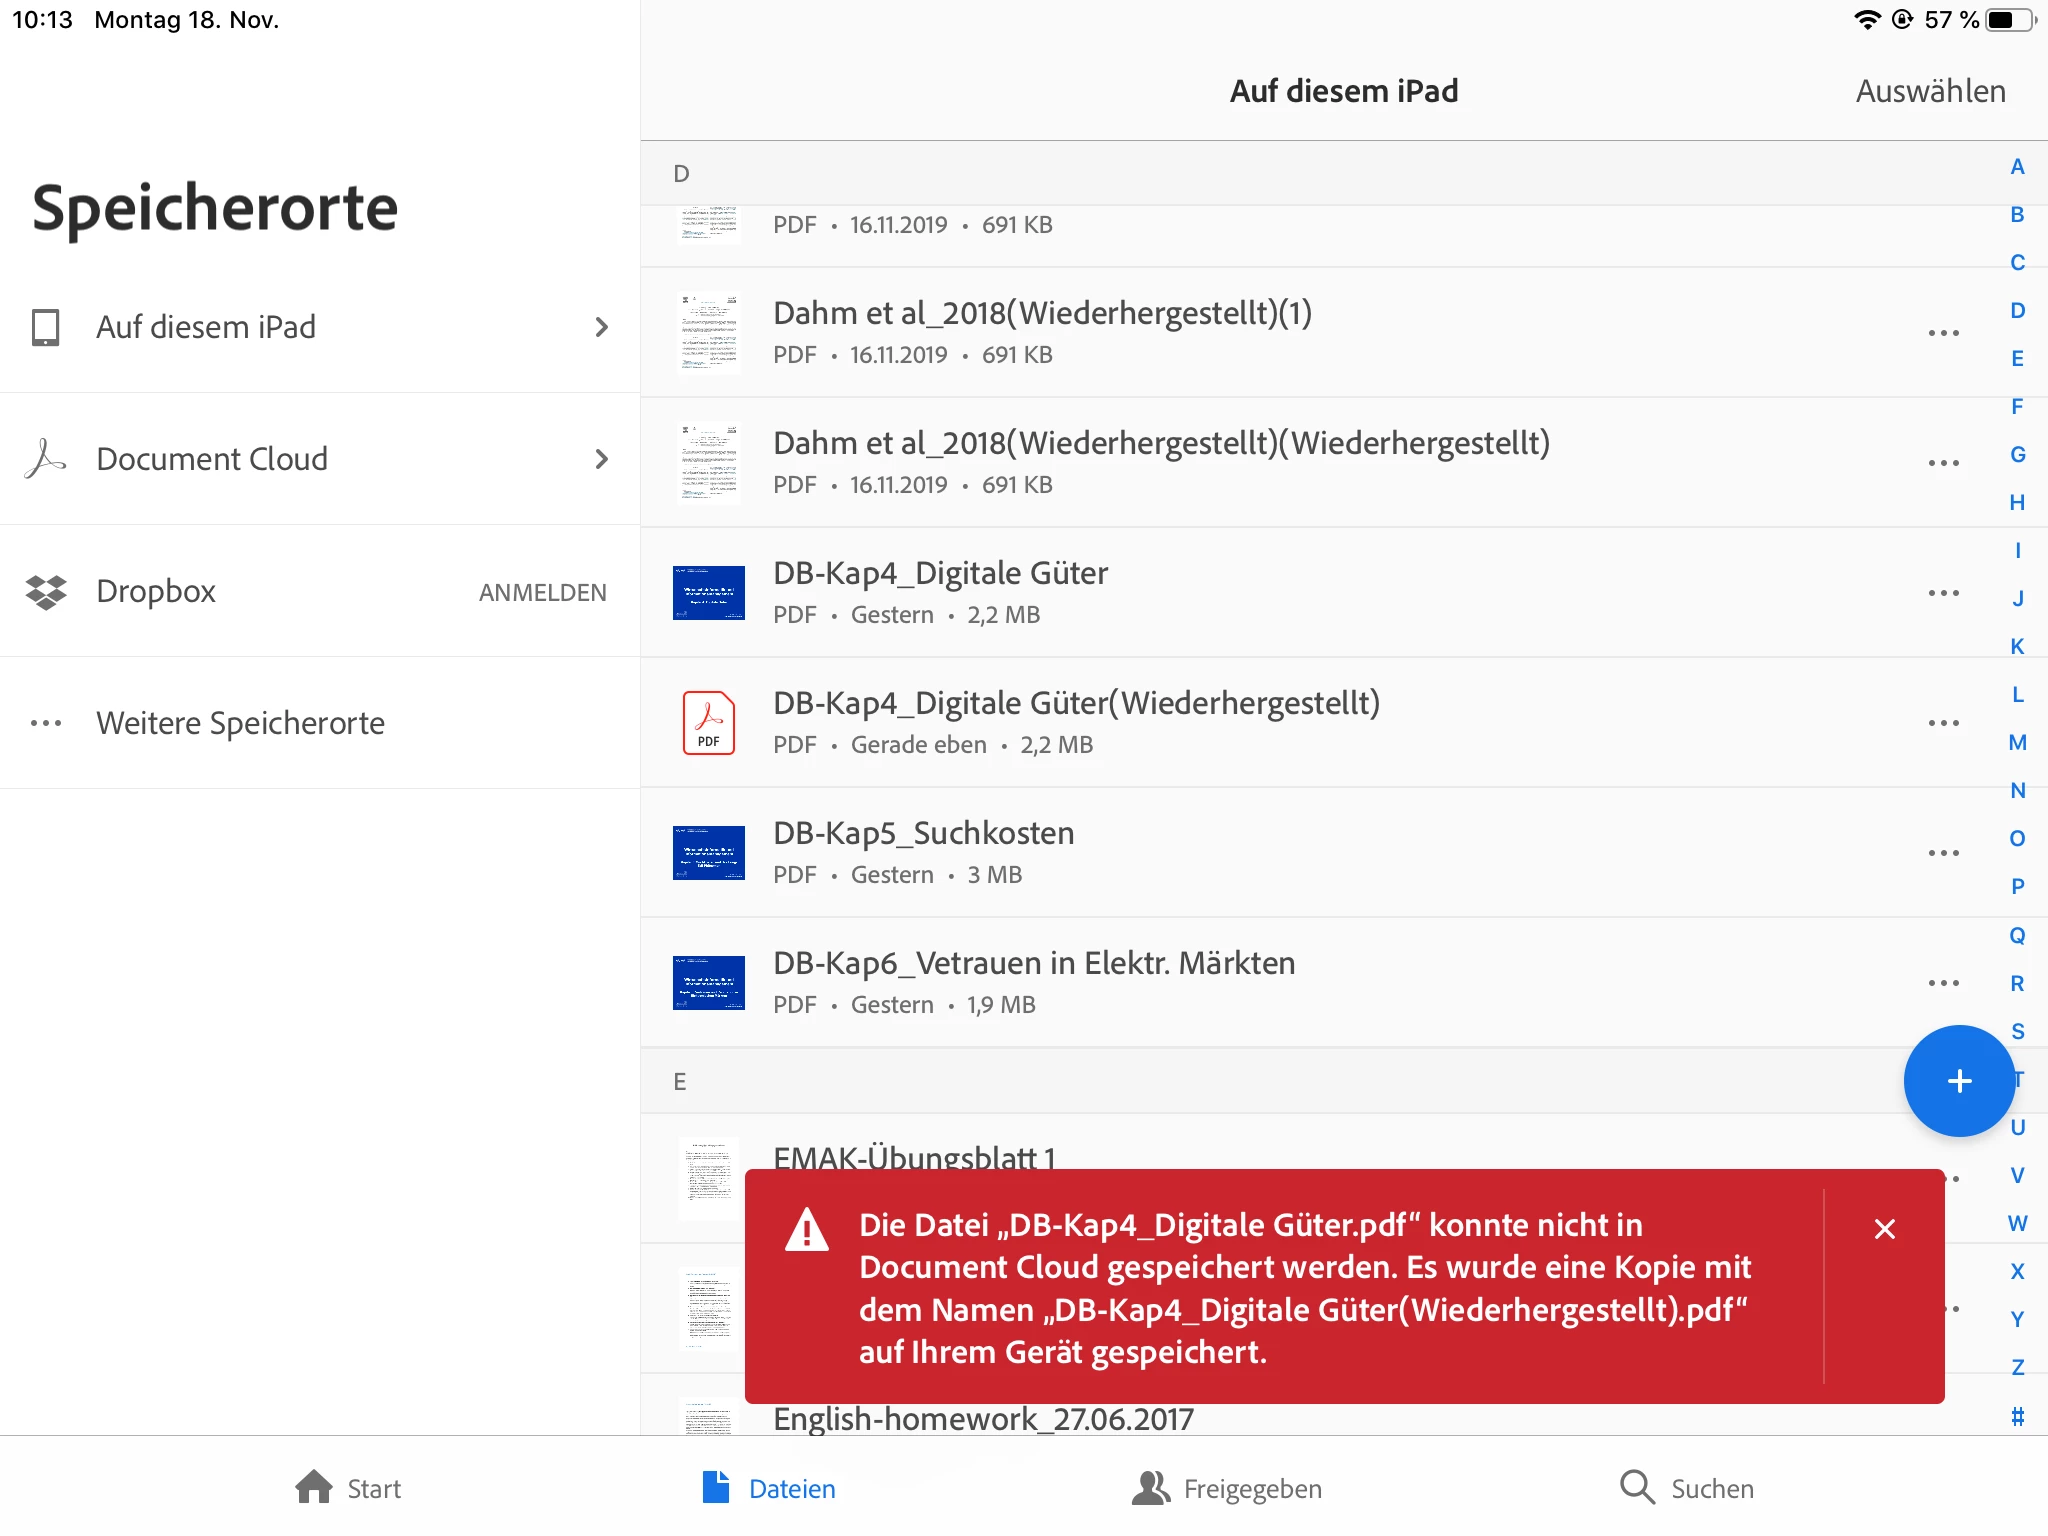
Task: Open the DB-Kap4_Digitale Güter PDF thumbnail
Action: [x=708, y=592]
